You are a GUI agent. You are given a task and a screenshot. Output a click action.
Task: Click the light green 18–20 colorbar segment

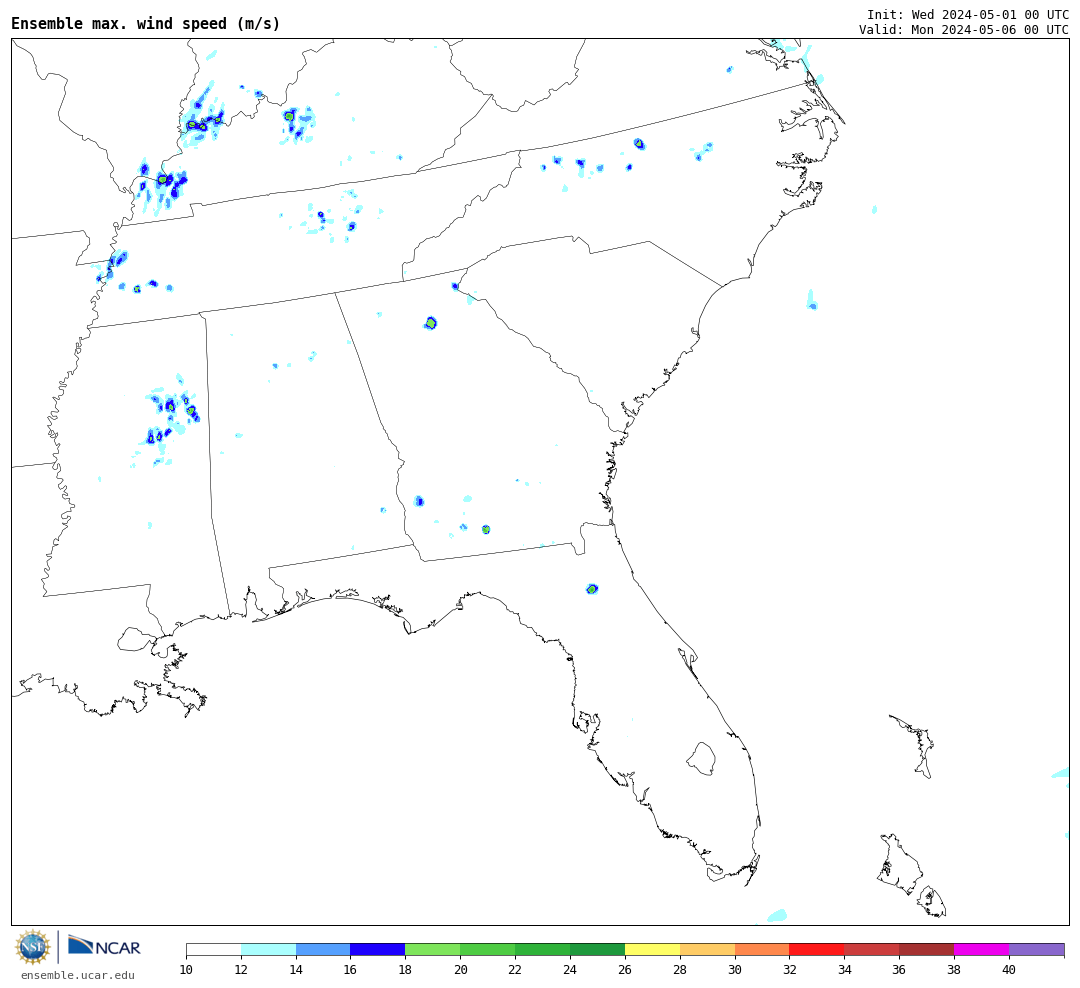433,949
